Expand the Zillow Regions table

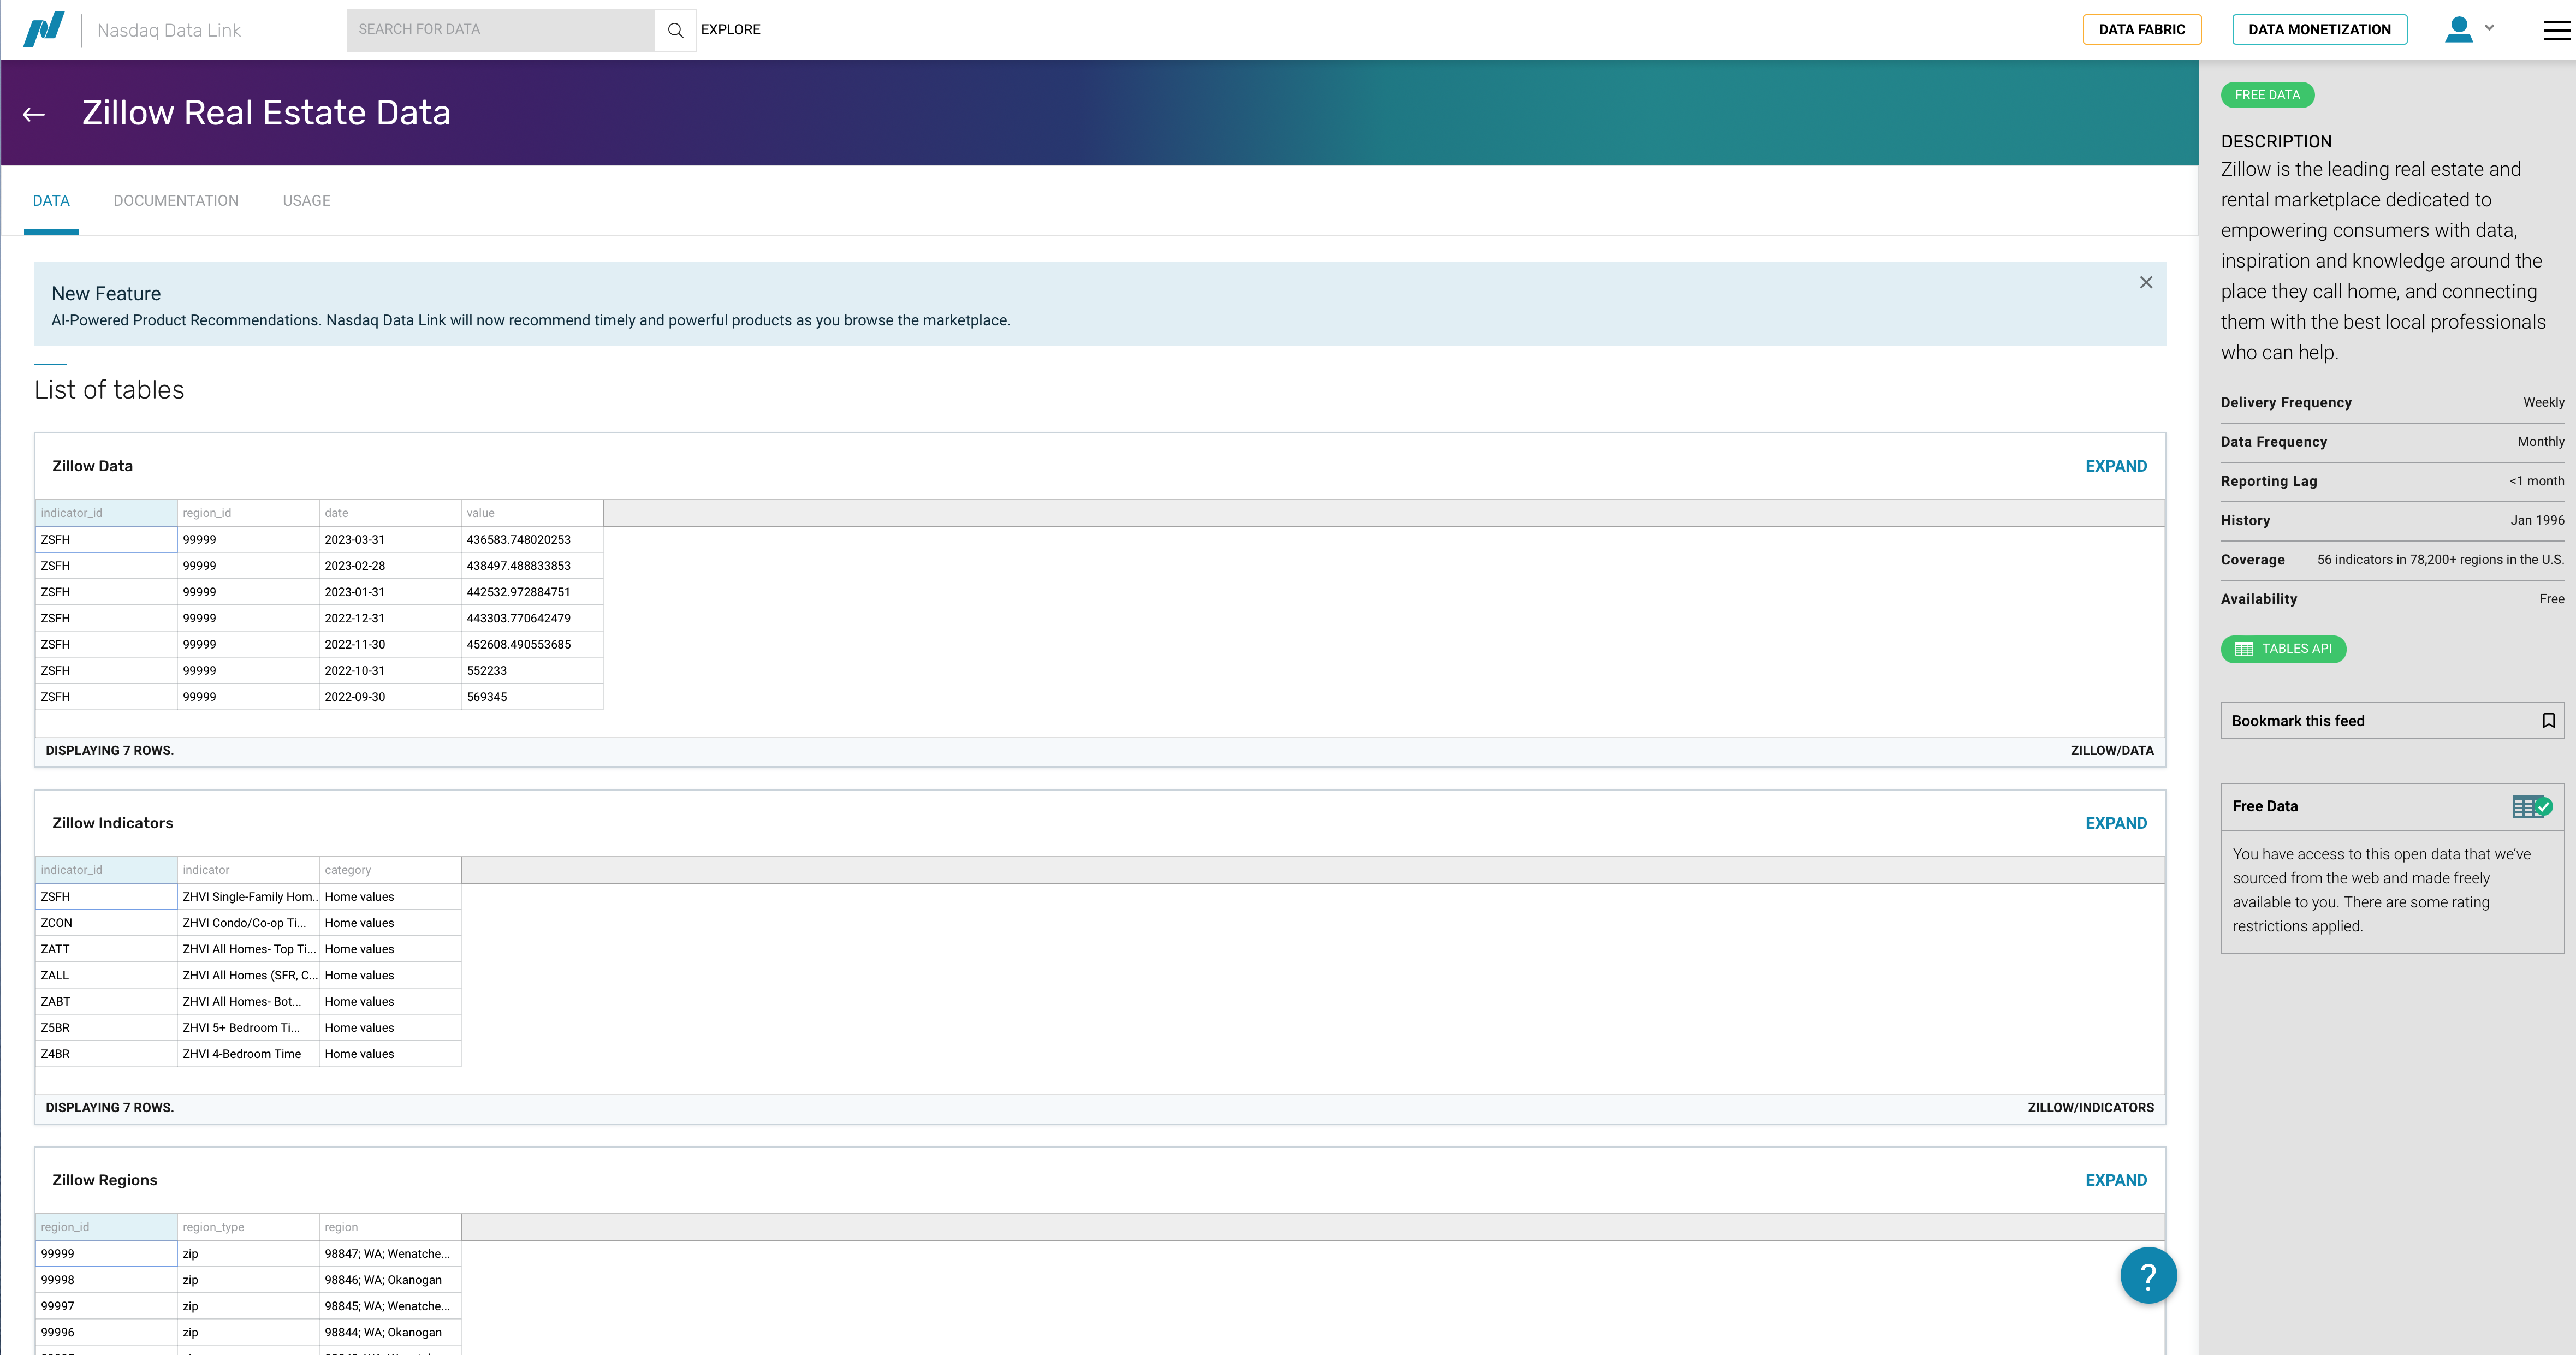pyautogui.click(x=2116, y=1180)
